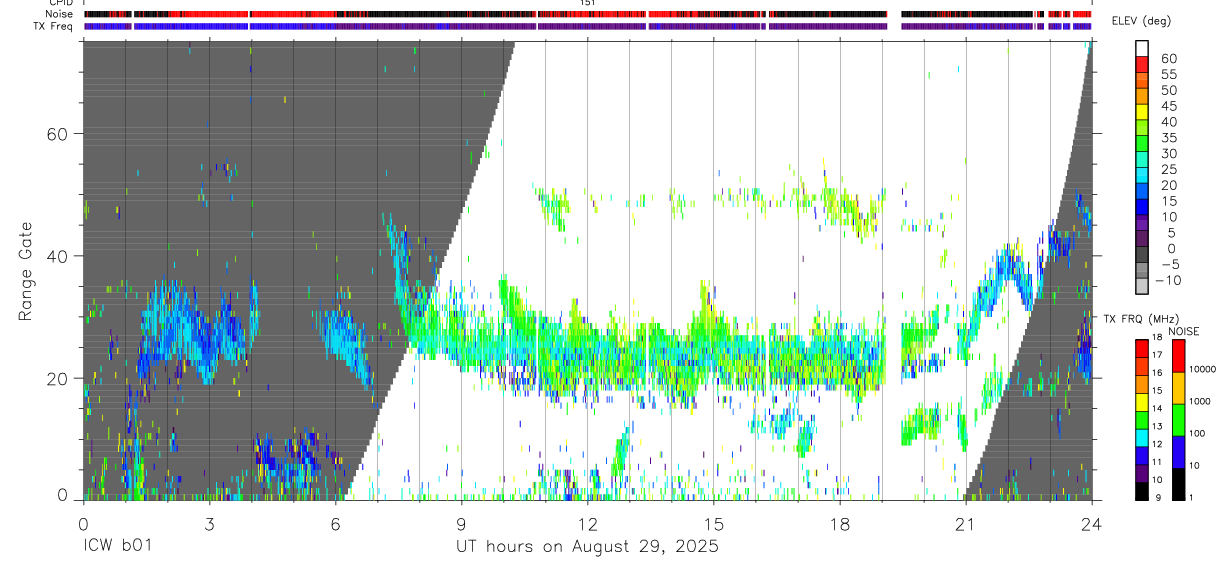Click the 1 value on the NOISE scale
Image resolution: width=1228 pixels, height=567 pixels.
pos(1190,497)
